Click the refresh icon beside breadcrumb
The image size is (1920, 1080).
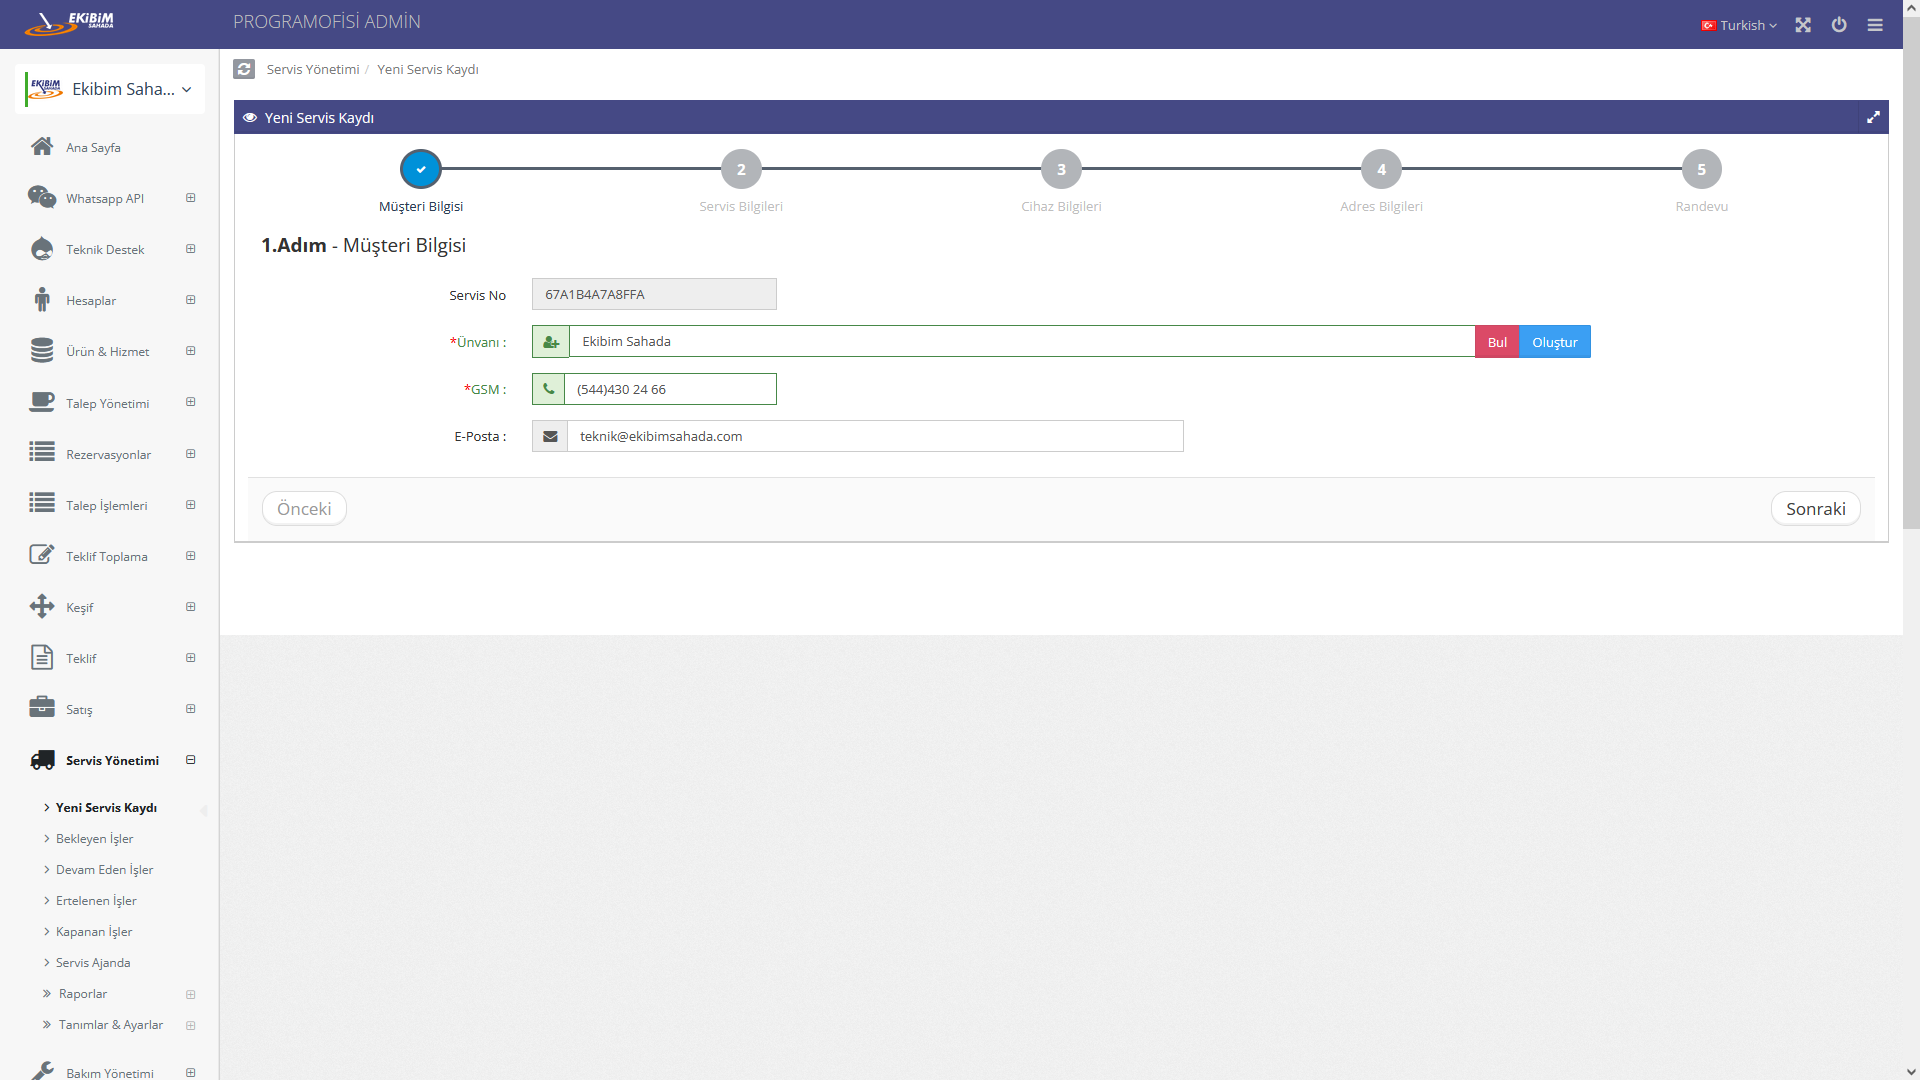coord(244,69)
